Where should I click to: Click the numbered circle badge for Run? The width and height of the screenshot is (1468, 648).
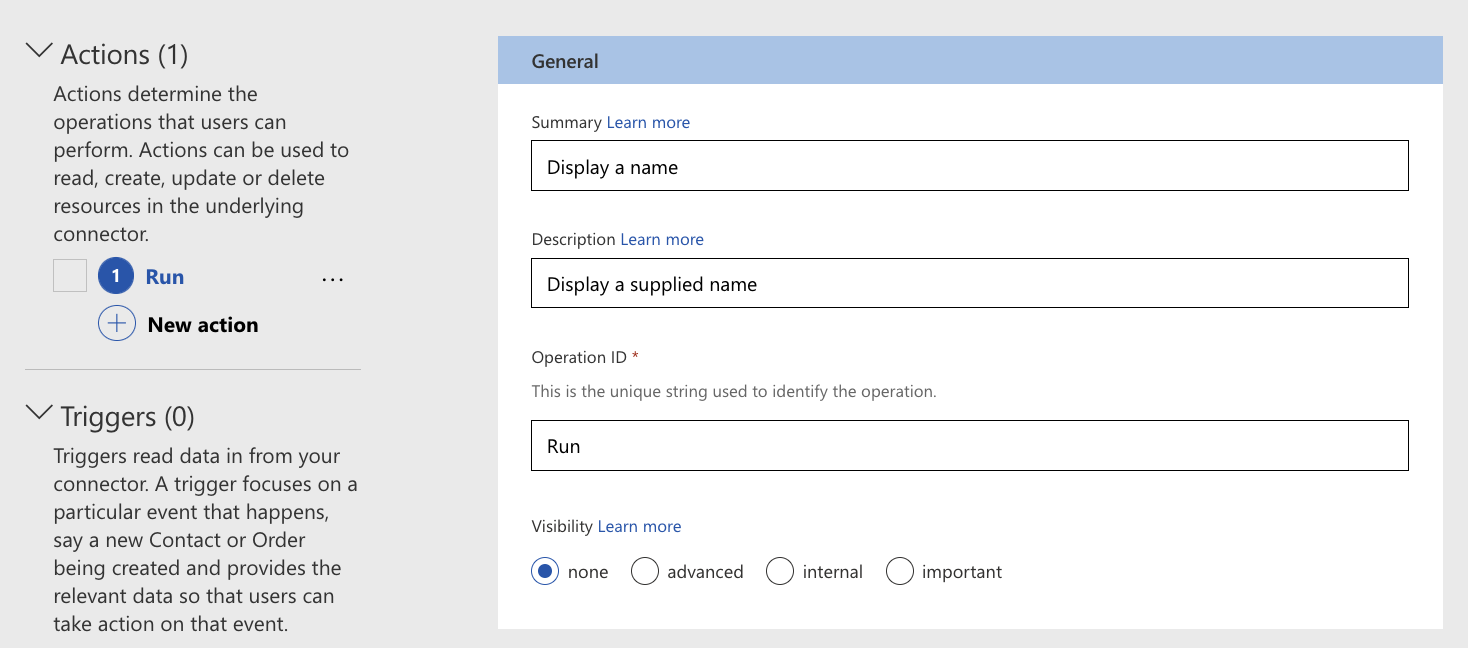[116, 277]
